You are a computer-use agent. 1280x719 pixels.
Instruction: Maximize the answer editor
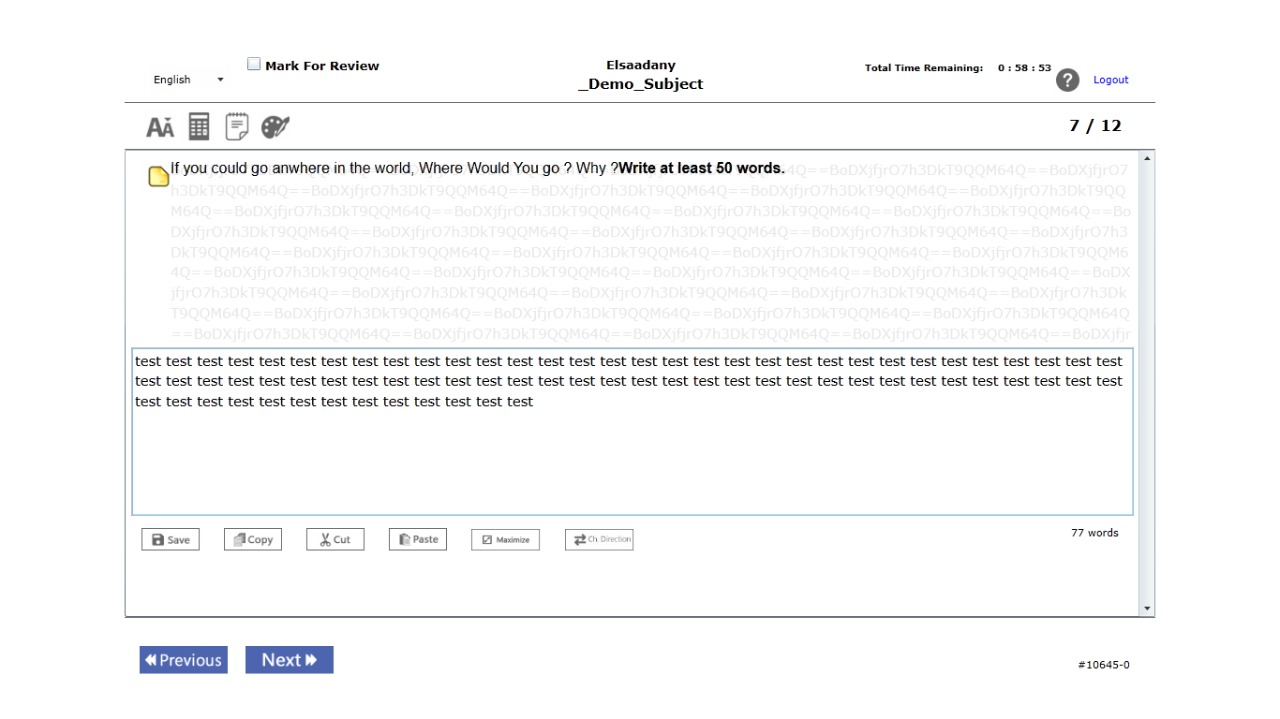505,540
